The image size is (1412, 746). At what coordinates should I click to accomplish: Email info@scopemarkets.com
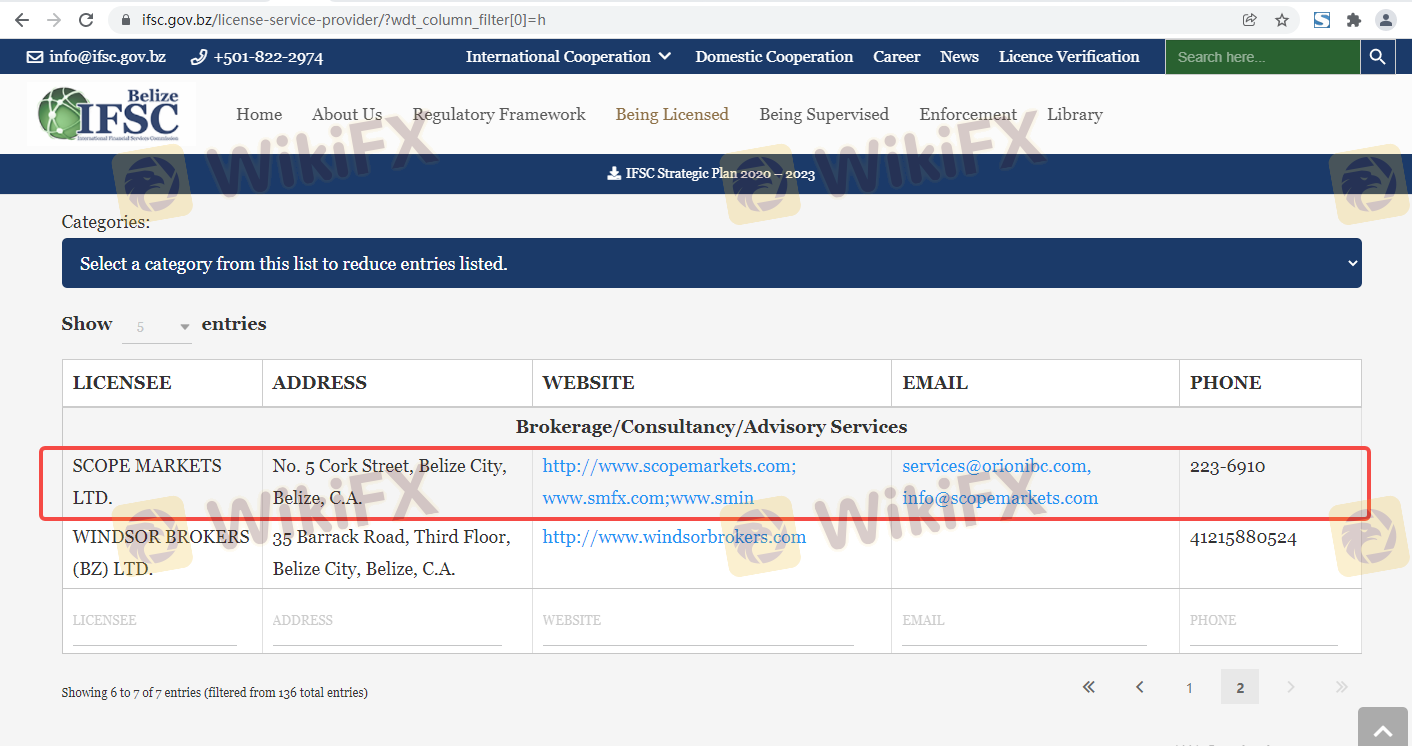click(x=1000, y=498)
